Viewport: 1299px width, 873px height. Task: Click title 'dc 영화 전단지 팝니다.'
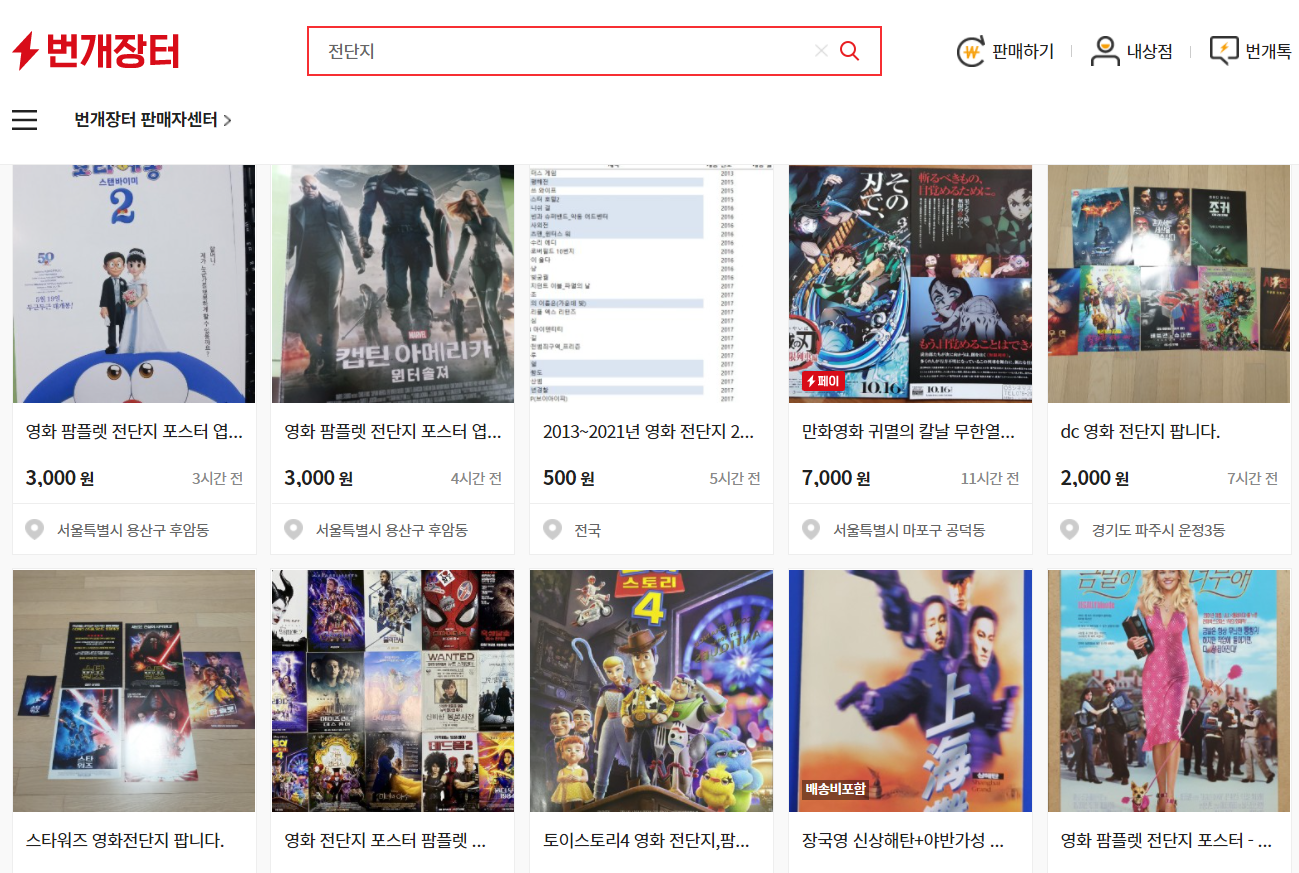pos(1140,432)
